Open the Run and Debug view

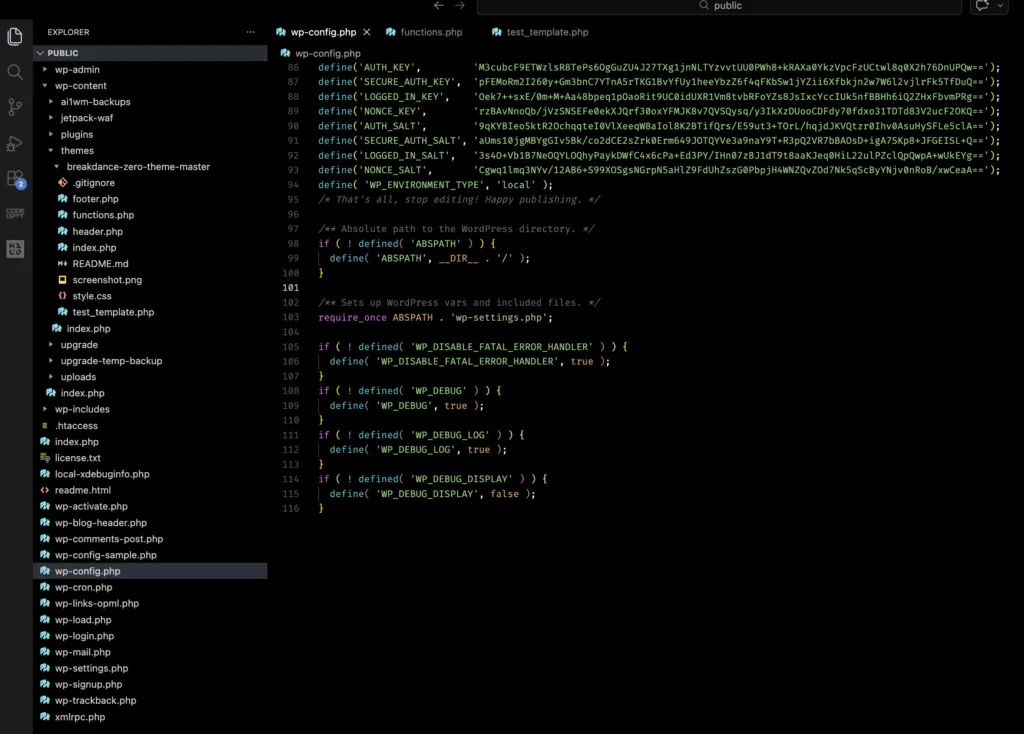pyautogui.click(x=14, y=142)
